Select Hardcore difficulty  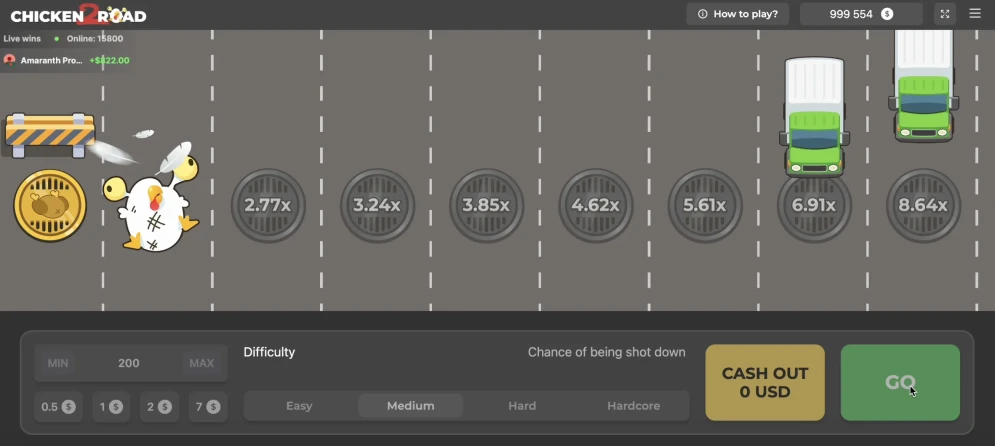point(633,406)
